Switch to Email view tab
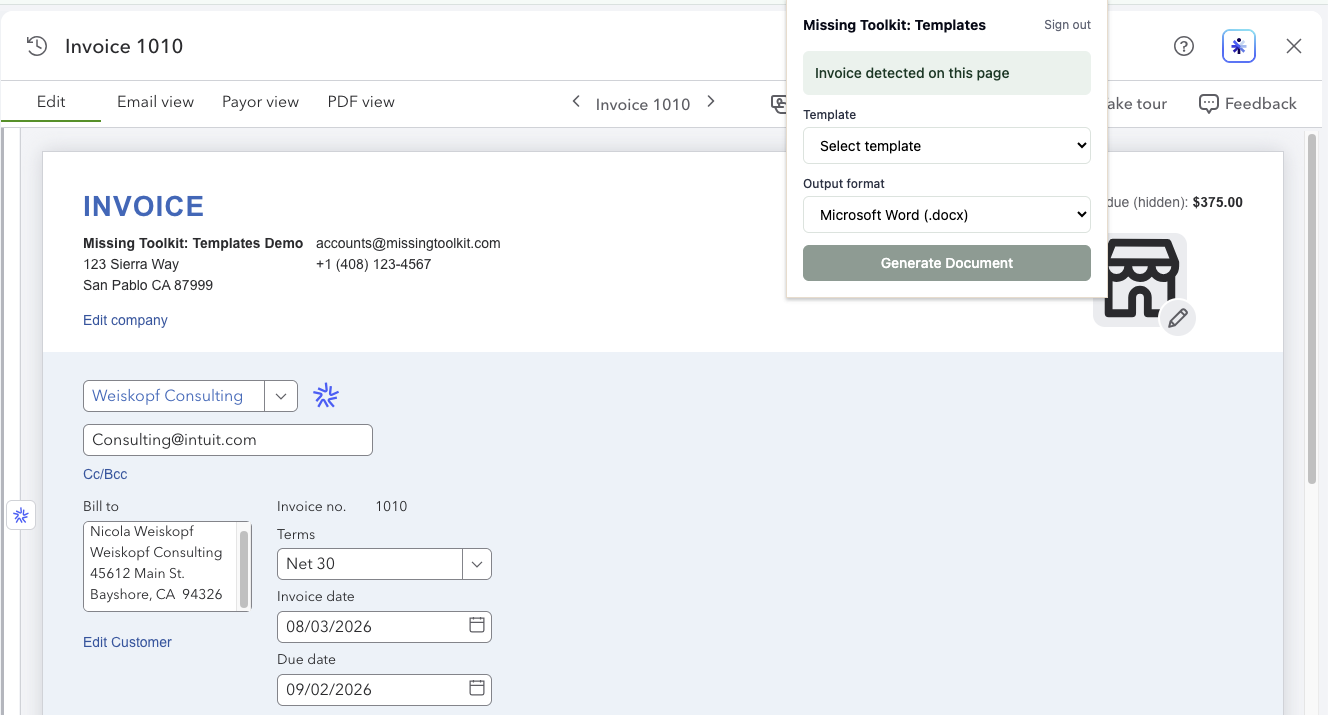Screen dimensions: 1328x715 pos(155,102)
